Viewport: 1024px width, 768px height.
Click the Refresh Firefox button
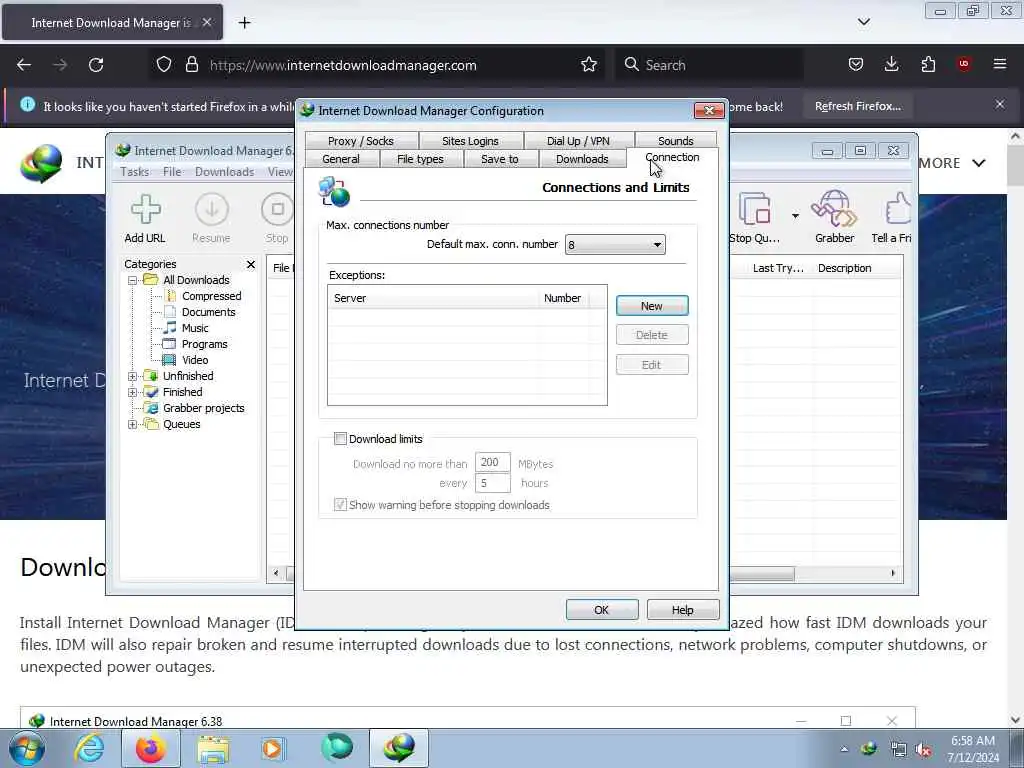tap(857, 106)
